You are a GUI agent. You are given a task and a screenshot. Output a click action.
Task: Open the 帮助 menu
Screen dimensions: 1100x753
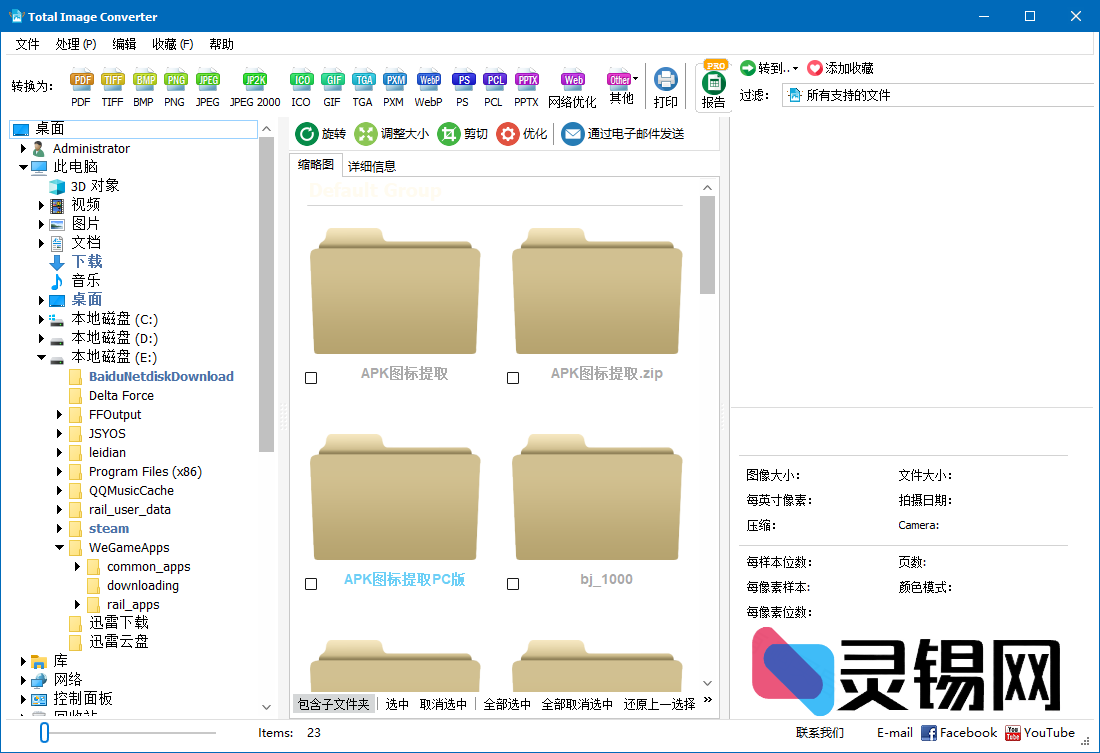[x=221, y=43]
